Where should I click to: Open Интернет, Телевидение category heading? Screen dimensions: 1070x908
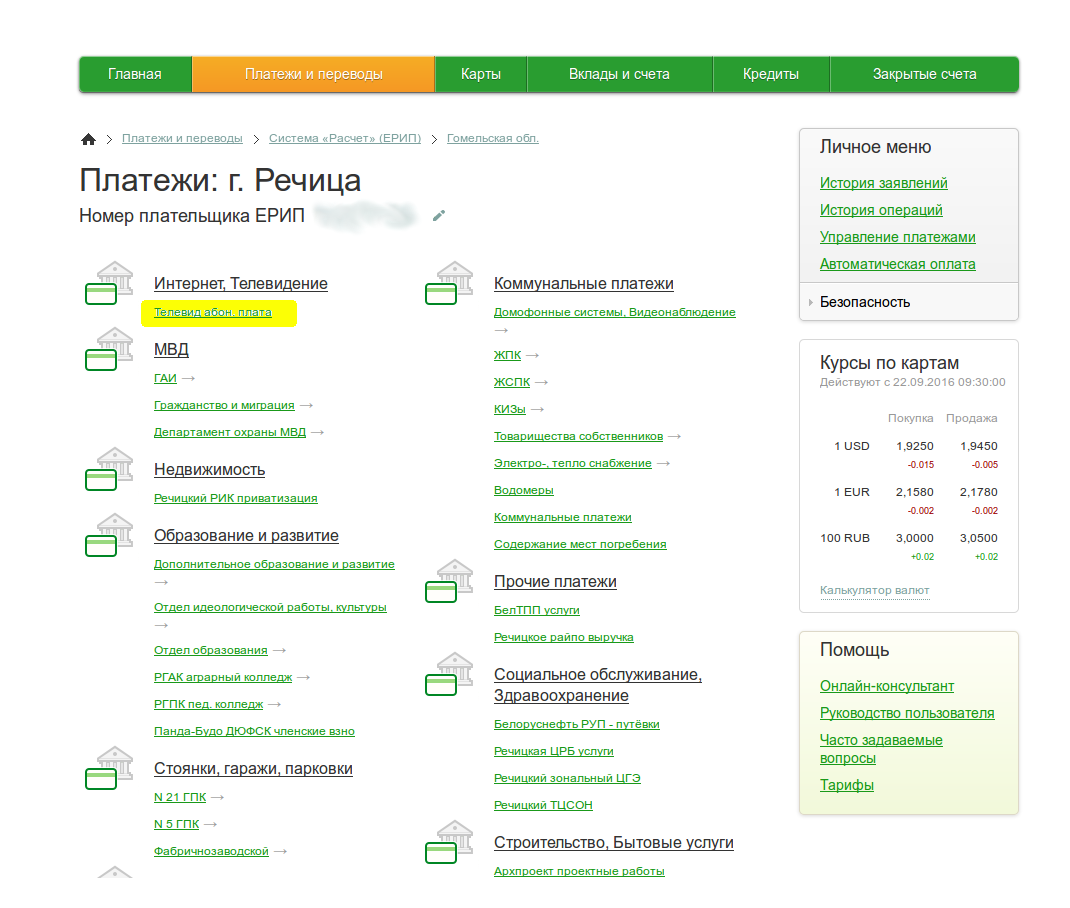[x=241, y=284]
